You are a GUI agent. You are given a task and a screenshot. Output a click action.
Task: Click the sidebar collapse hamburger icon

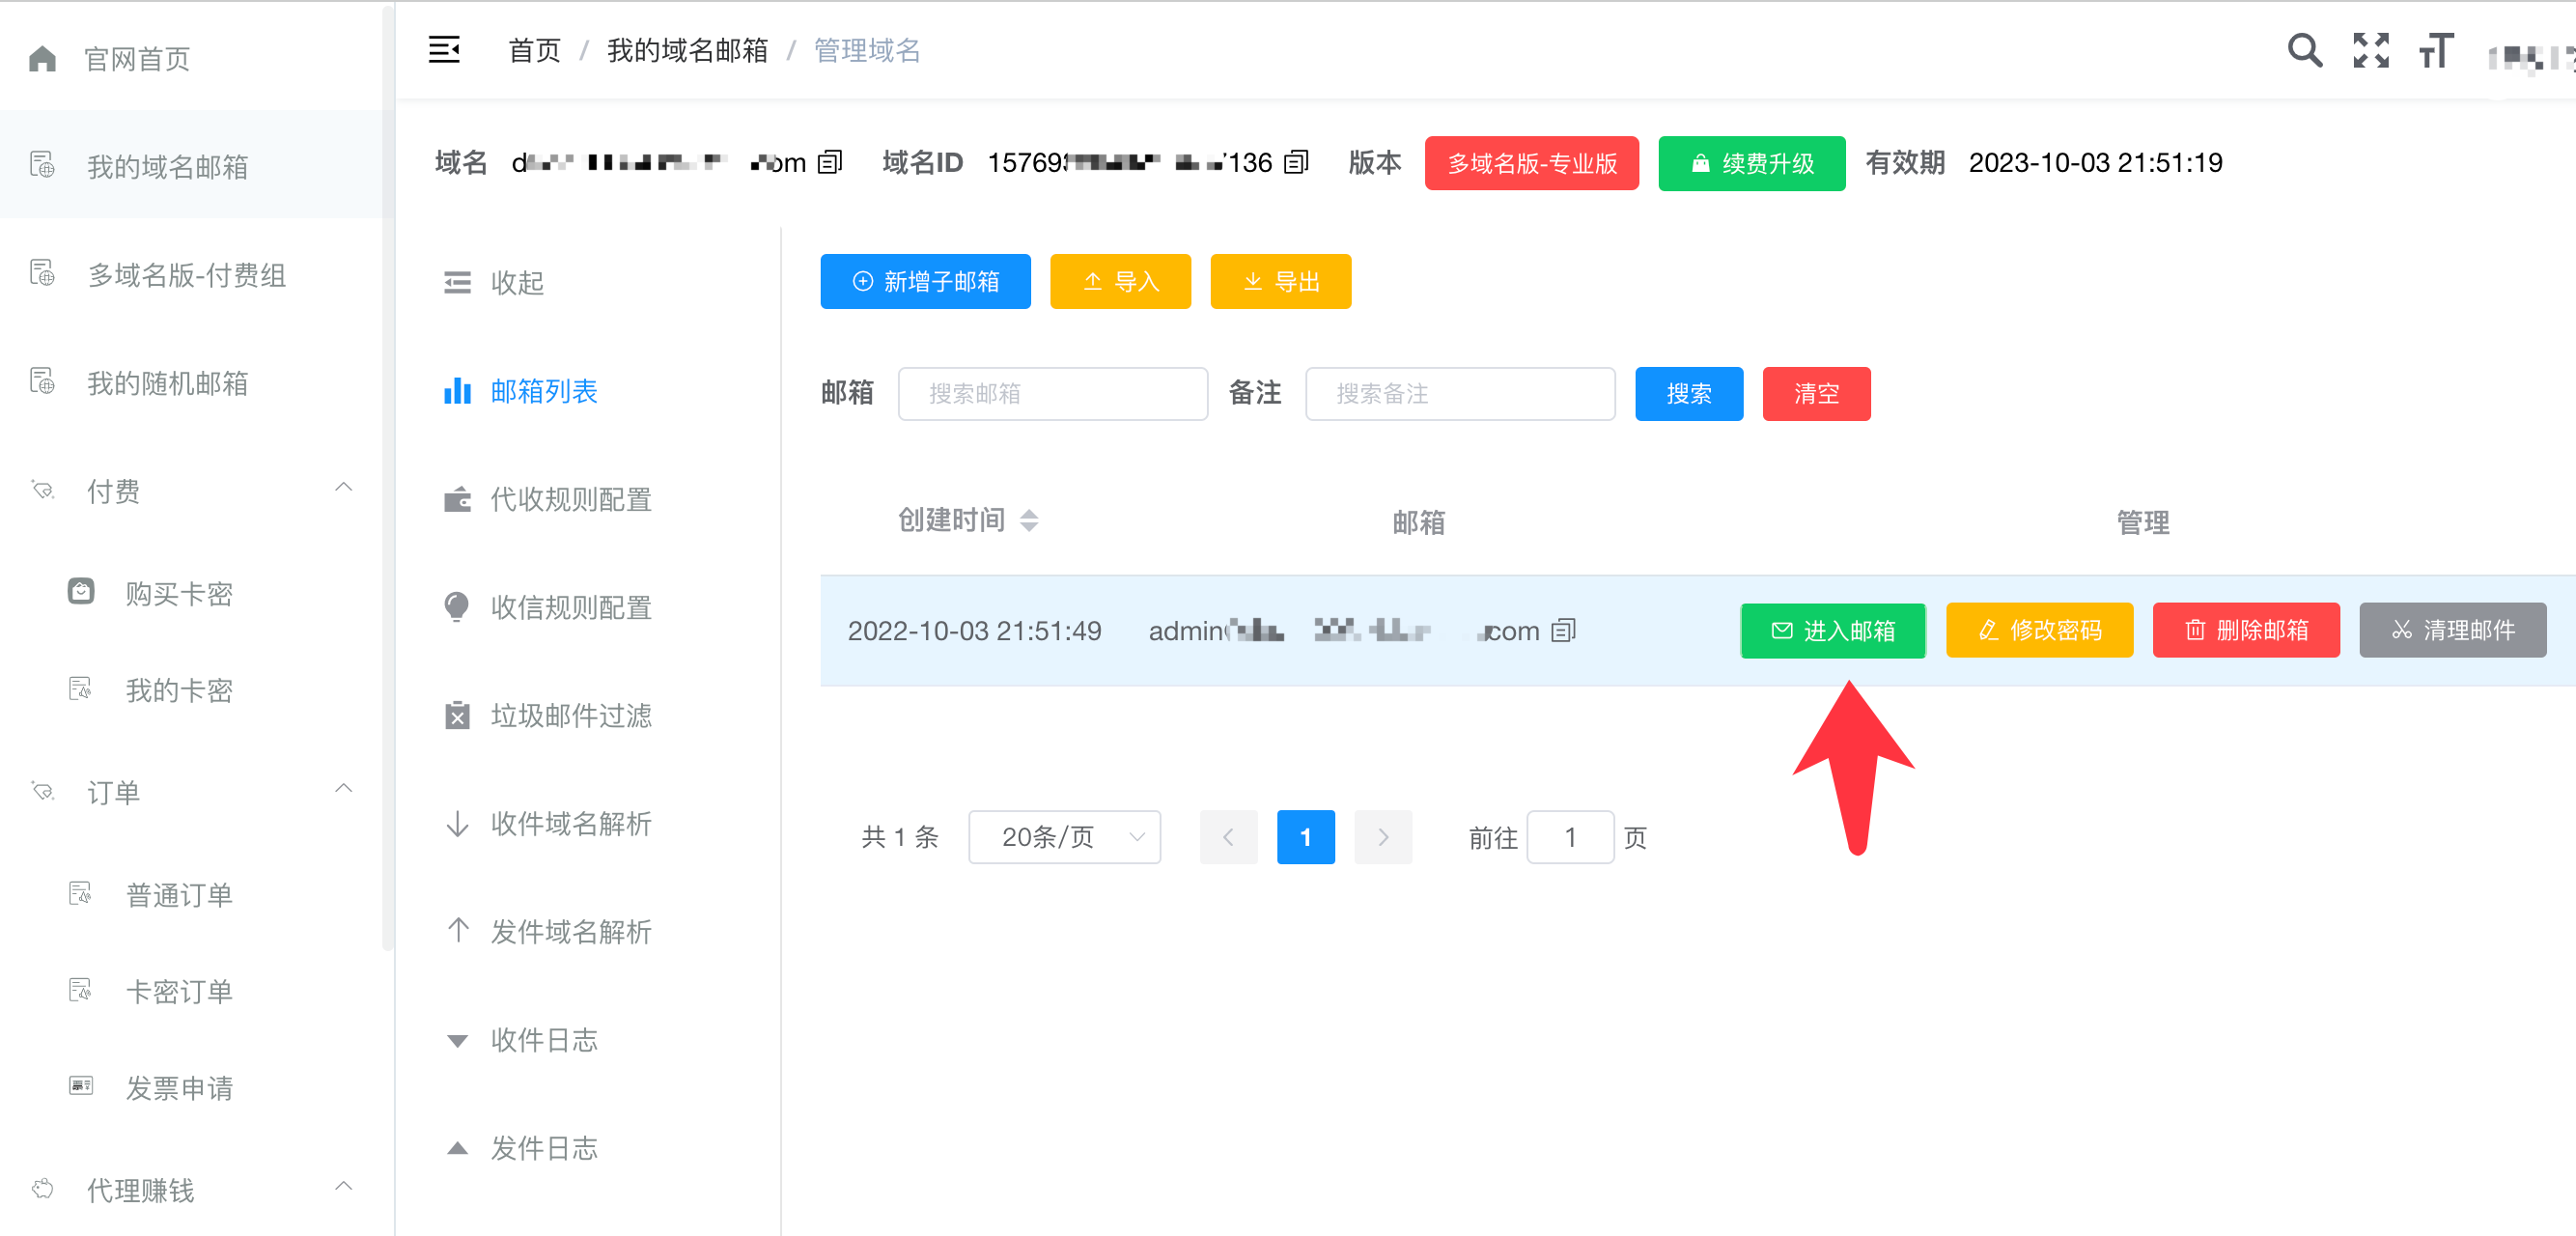(x=444, y=49)
